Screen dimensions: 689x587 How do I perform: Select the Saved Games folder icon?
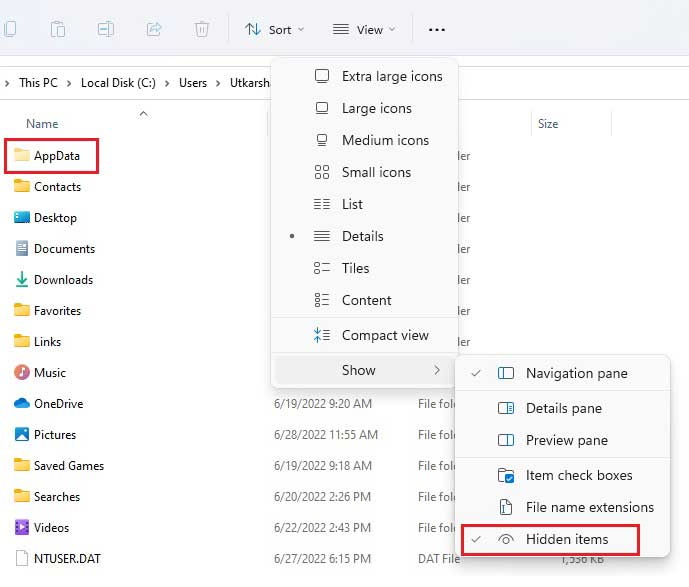(x=22, y=465)
